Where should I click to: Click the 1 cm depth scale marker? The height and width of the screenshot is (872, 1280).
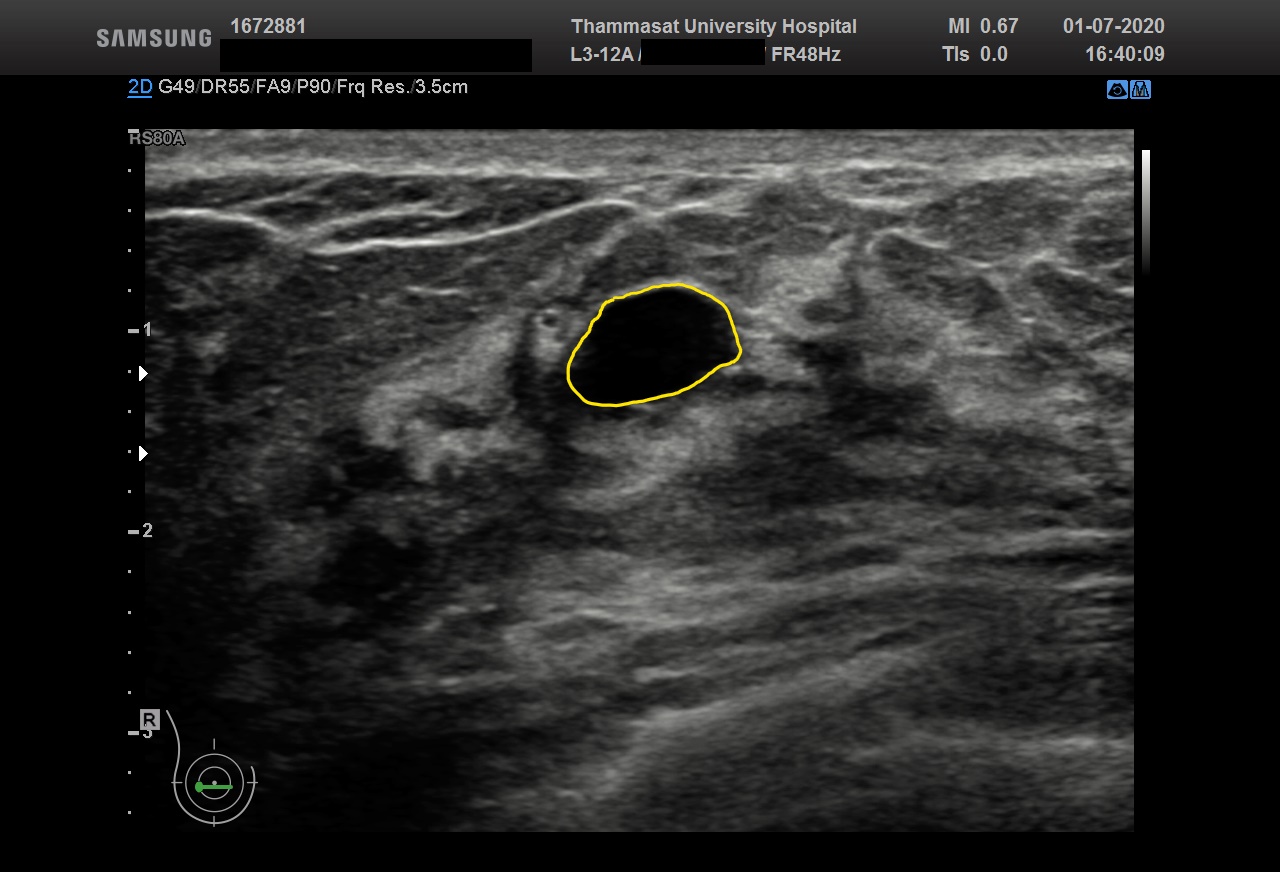coord(146,330)
